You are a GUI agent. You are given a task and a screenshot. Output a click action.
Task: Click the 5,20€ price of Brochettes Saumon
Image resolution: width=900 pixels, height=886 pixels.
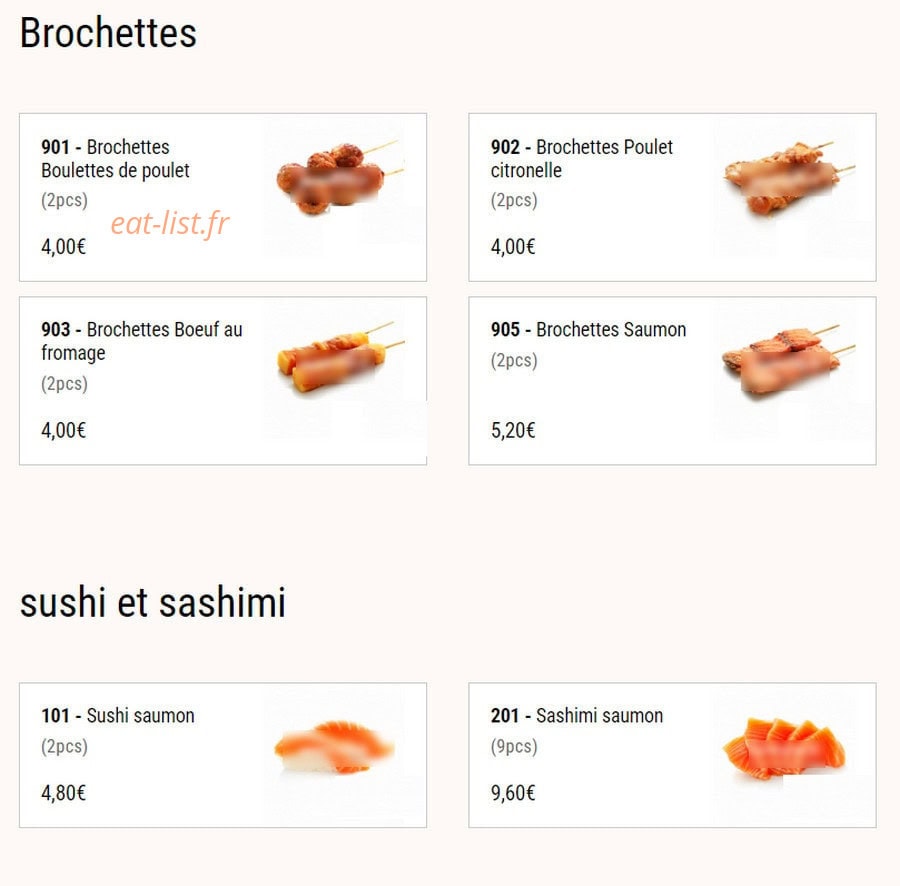tap(513, 430)
